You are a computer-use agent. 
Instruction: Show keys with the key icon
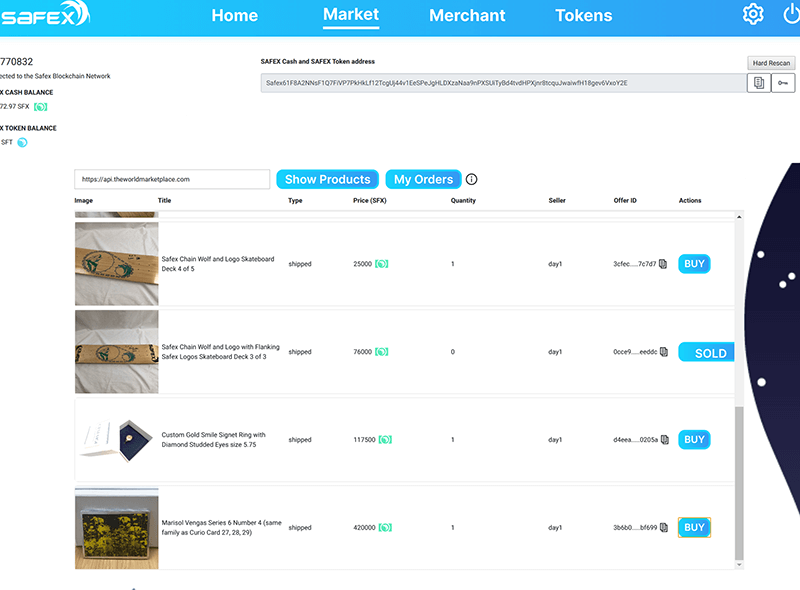[783, 83]
